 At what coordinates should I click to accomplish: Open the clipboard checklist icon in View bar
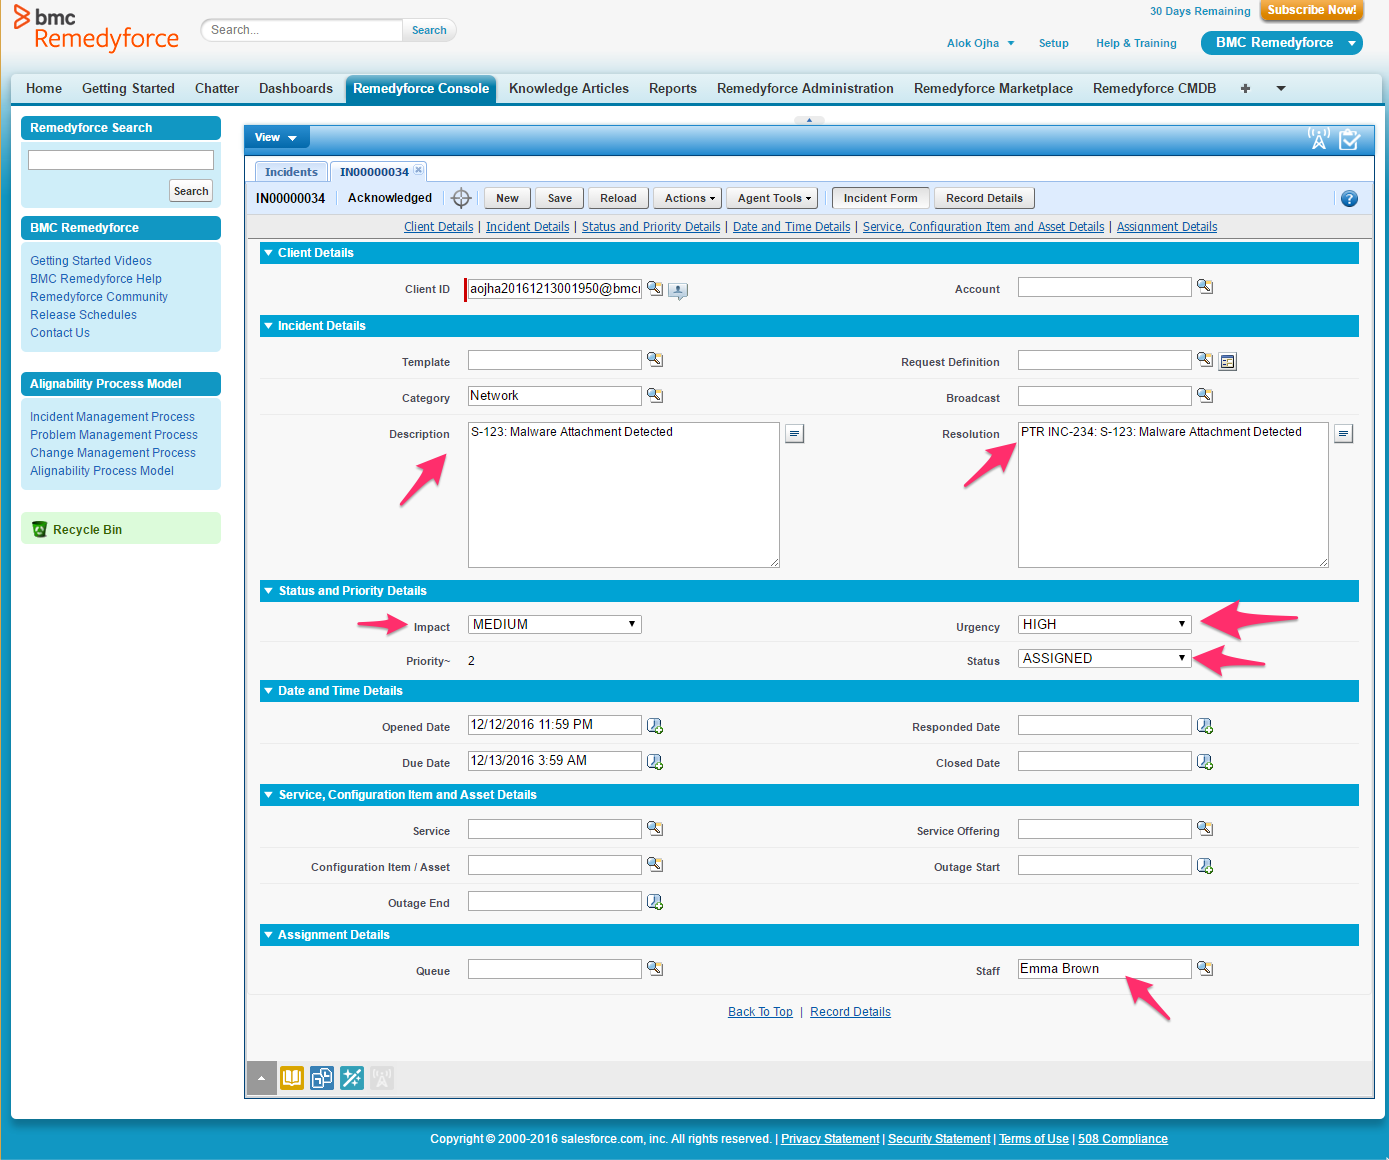pos(1349,139)
